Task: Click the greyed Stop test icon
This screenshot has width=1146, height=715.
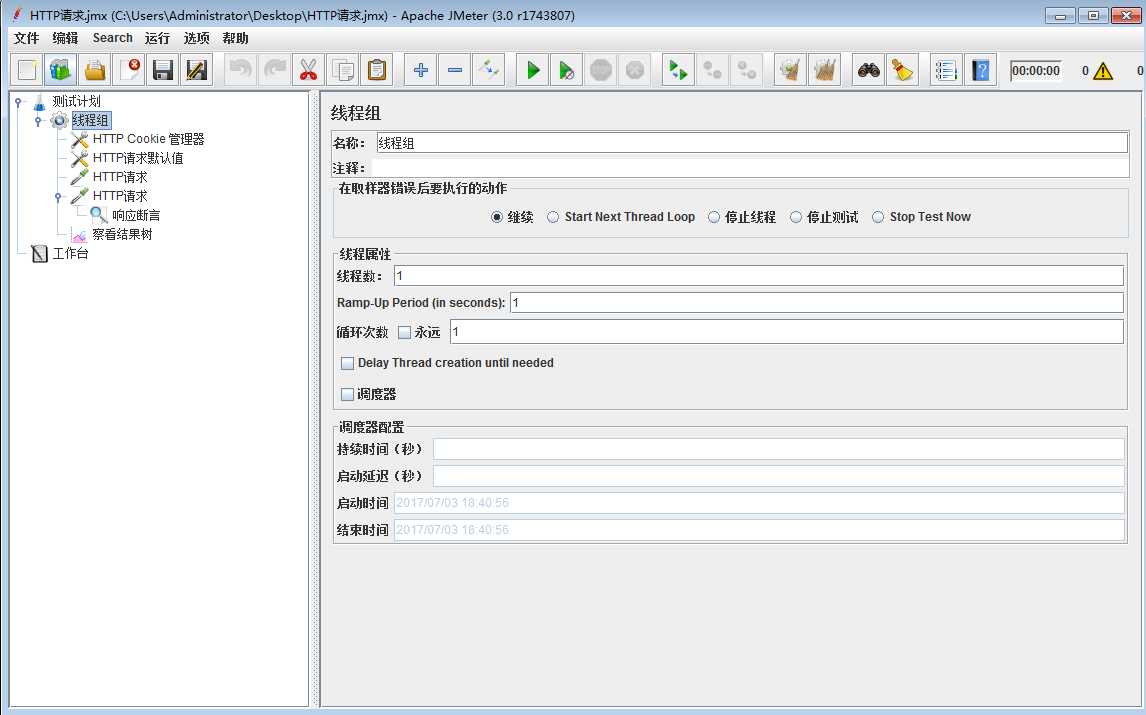Action: (601, 70)
